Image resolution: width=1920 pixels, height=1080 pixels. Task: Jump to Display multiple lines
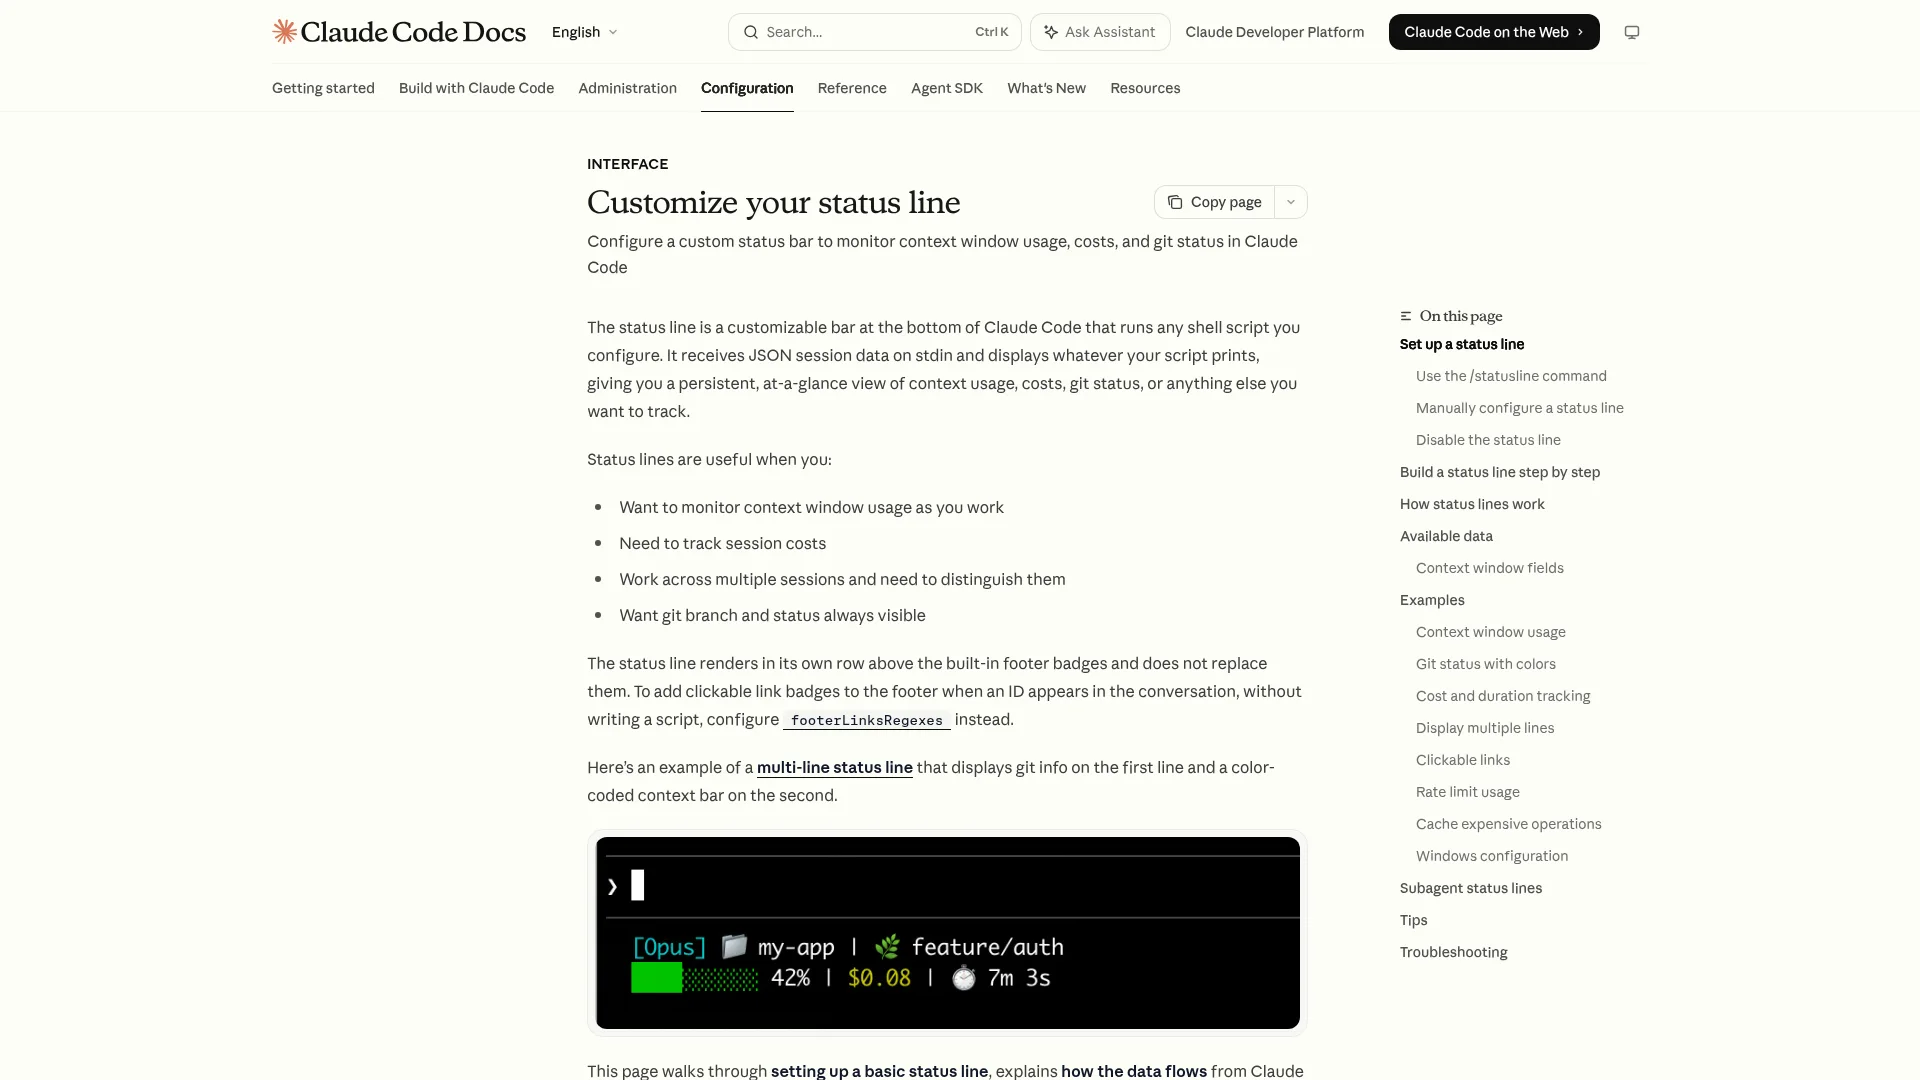pyautogui.click(x=1484, y=728)
